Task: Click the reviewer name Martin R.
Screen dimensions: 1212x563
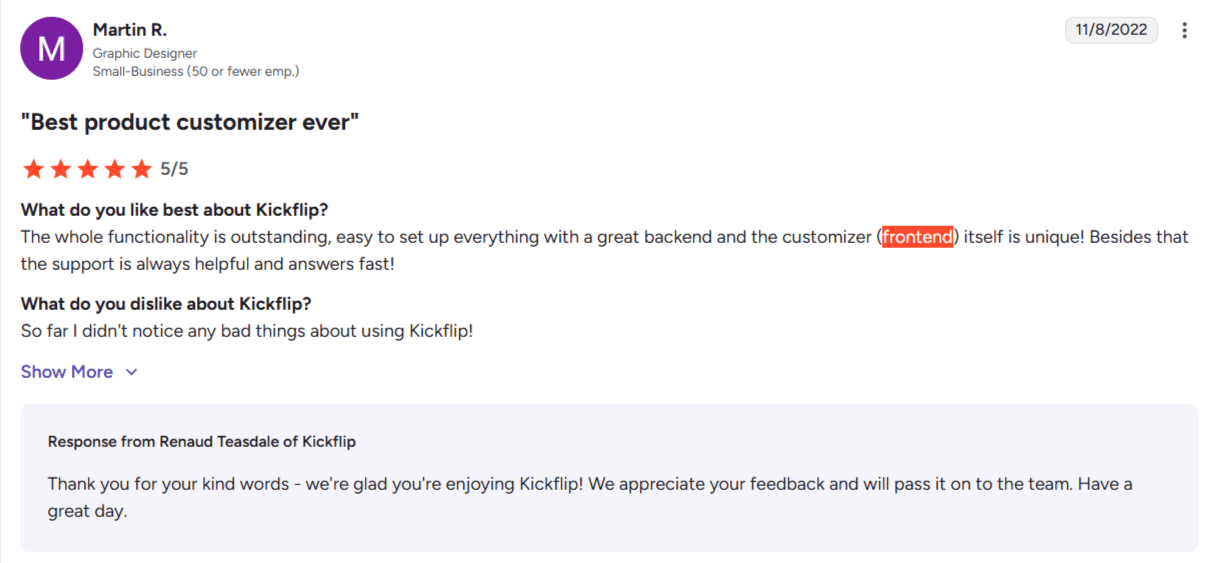Action: (129, 30)
